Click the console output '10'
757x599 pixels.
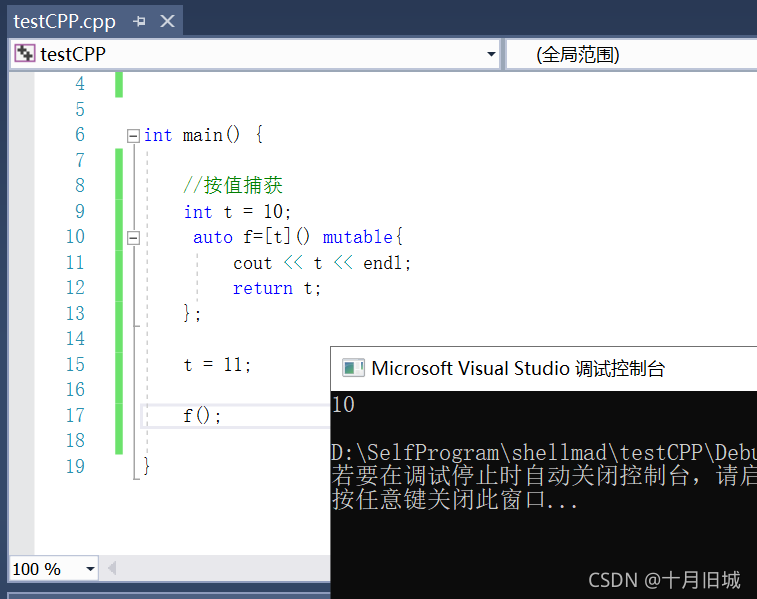click(x=343, y=404)
